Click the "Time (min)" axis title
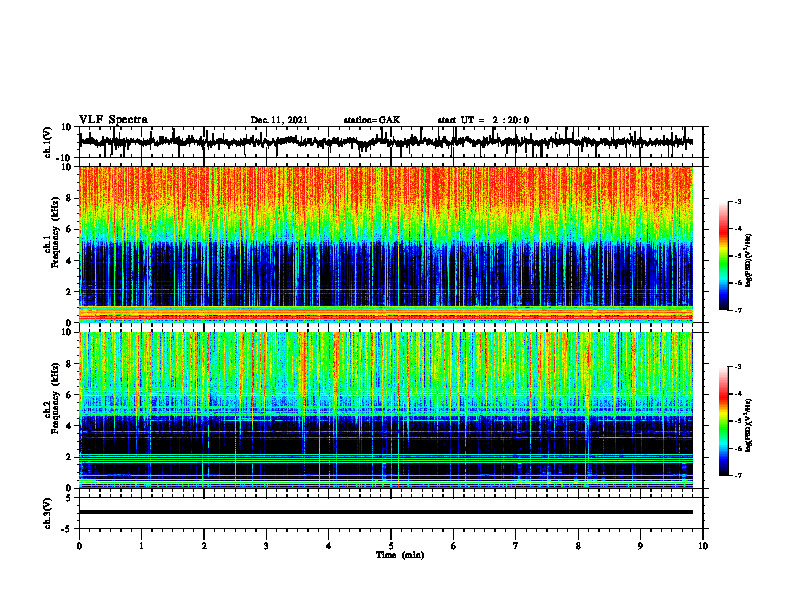The image size is (792, 612). 400,555
